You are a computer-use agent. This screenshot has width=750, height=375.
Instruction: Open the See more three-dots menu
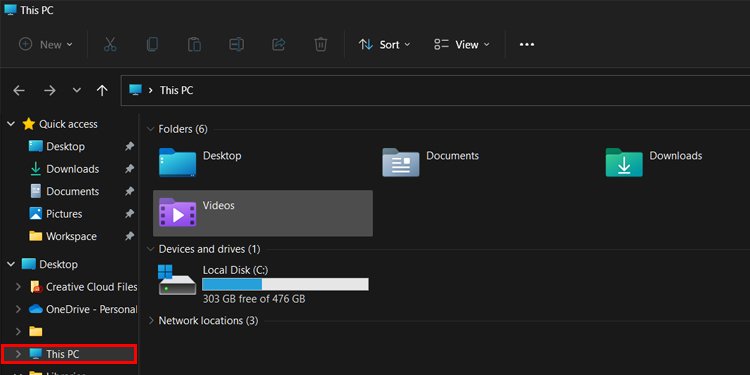(x=527, y=44)
